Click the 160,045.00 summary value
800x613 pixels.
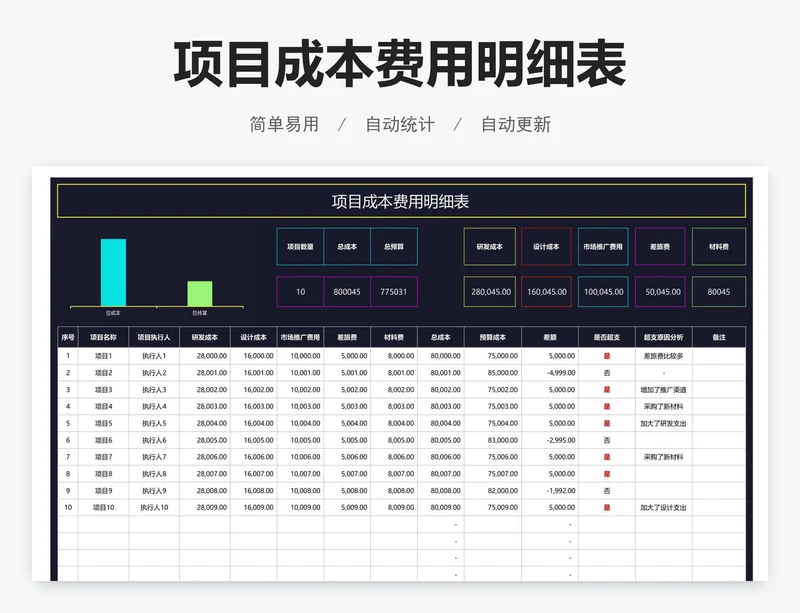(x=546, y=292)
